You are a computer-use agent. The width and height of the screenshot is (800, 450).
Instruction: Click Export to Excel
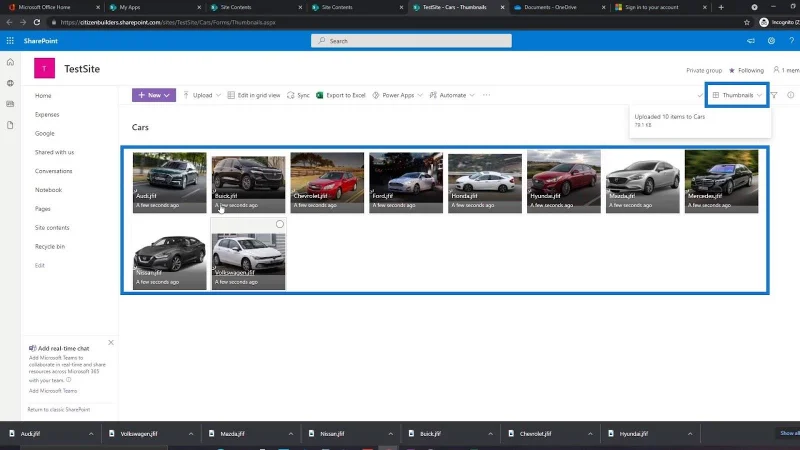click(x=340, y=95)
